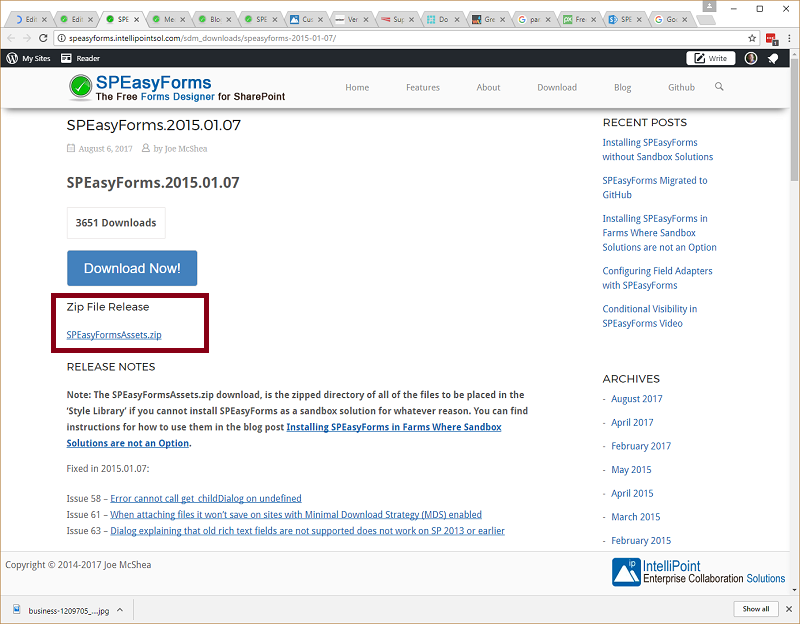This screenshot has height=624, width=800.
Task: Open the user avatar profile icon
Action: (751, 58)
